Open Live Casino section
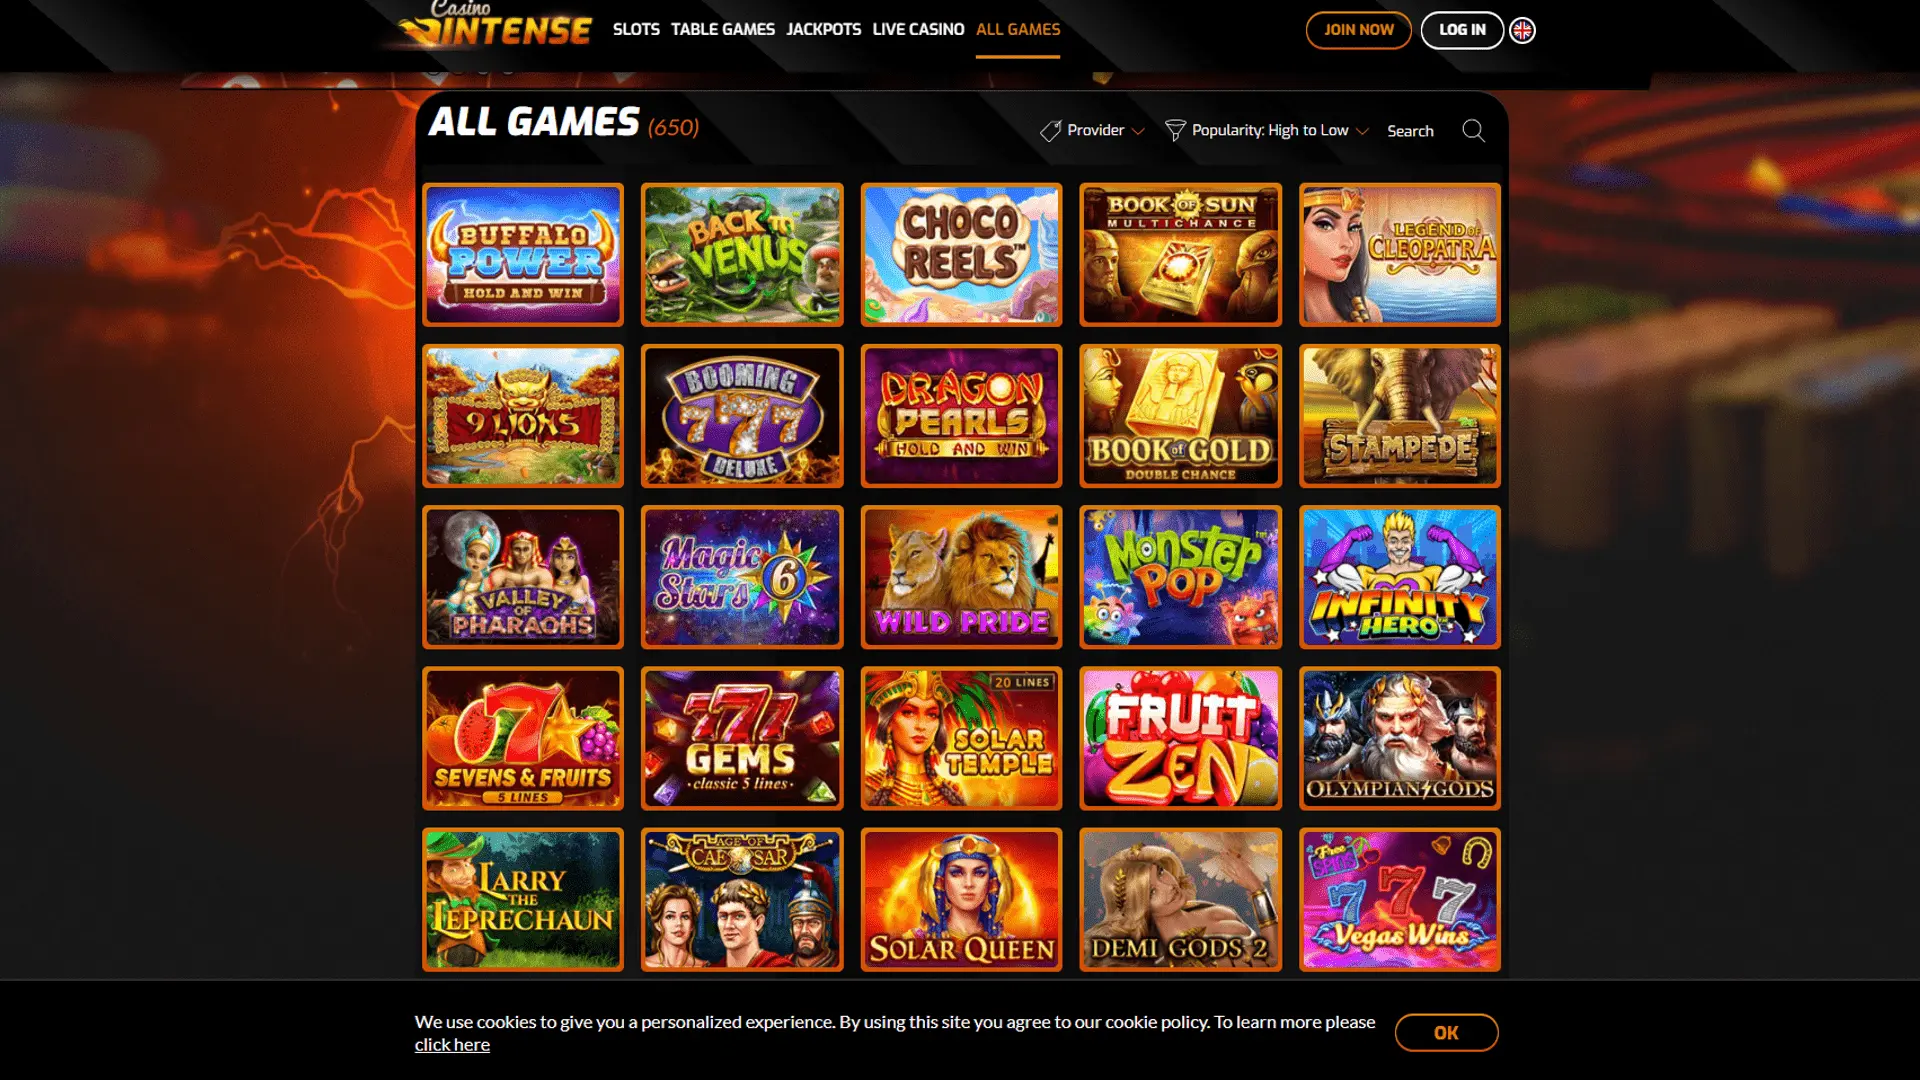The width and height of the screenshot is (1920, 1080). 918,29
